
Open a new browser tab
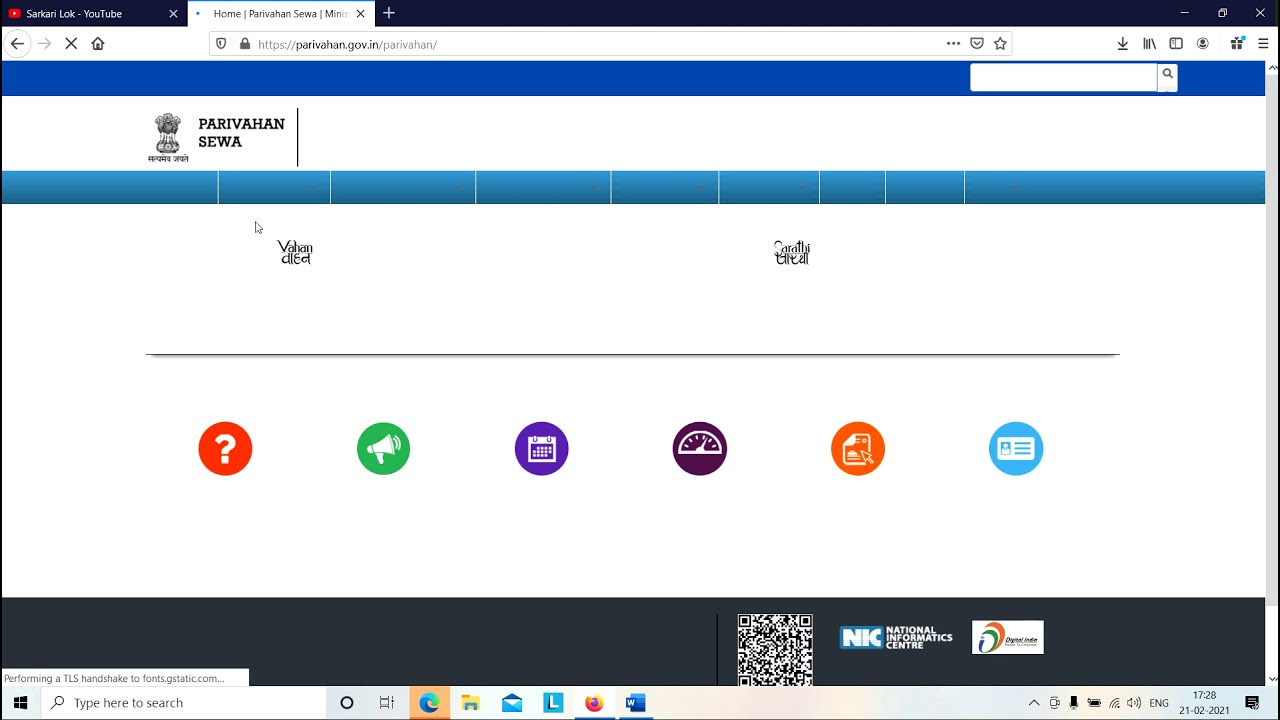point(389,13)
